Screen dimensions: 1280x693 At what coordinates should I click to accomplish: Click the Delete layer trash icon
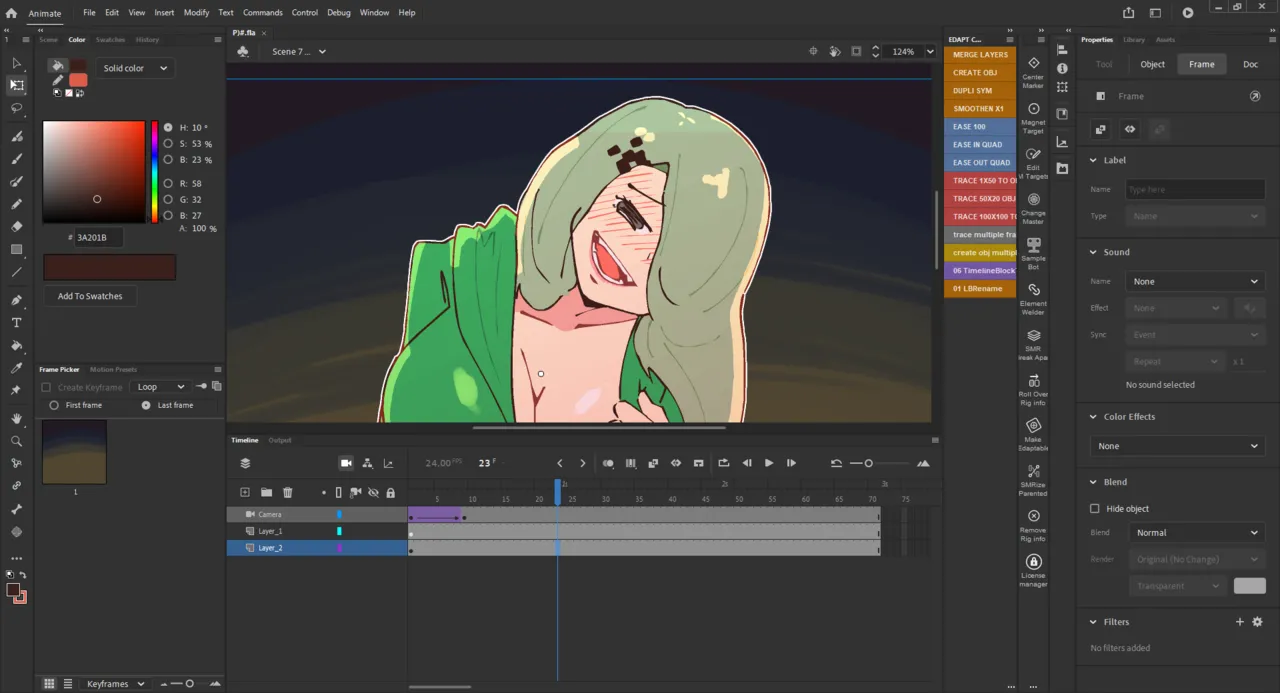[x=288, y=492]
